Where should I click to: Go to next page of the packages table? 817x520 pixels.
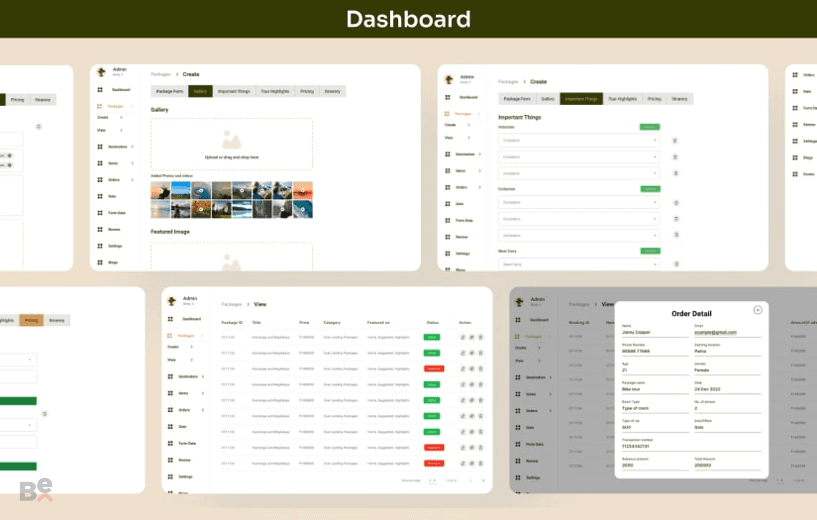pos(483,480)
